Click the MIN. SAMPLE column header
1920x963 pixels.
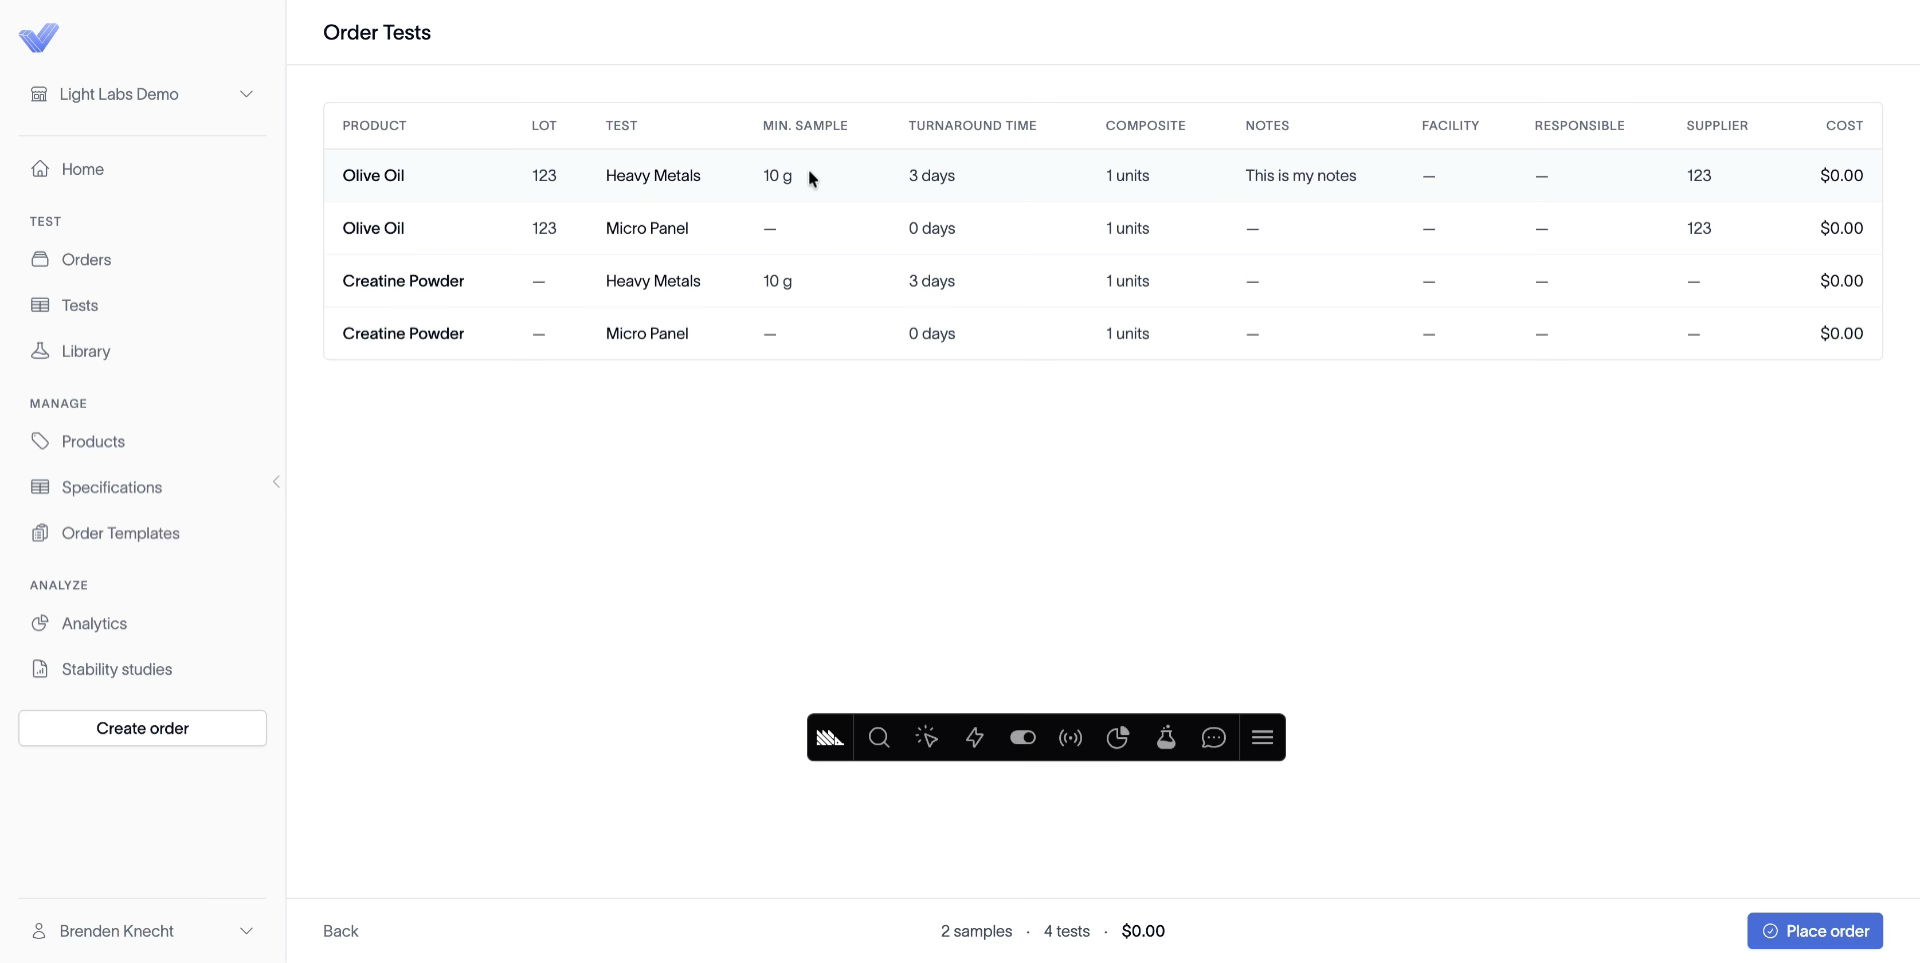(805, 126)
